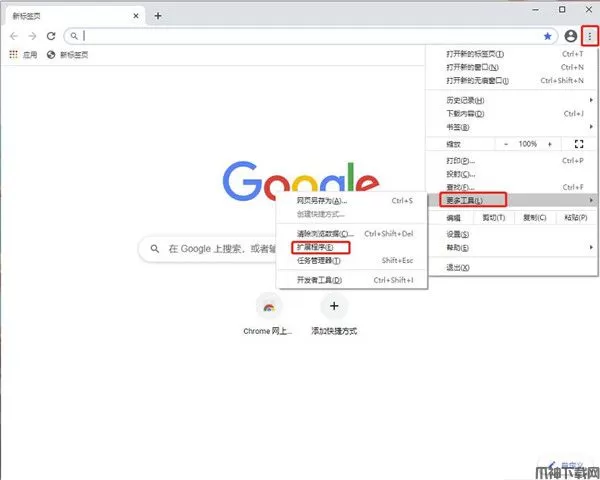Click the browser forward arrow
Image resolution: width=600 pixels, height=480 pixels.
pyautogui.click(x=33, y=36)
